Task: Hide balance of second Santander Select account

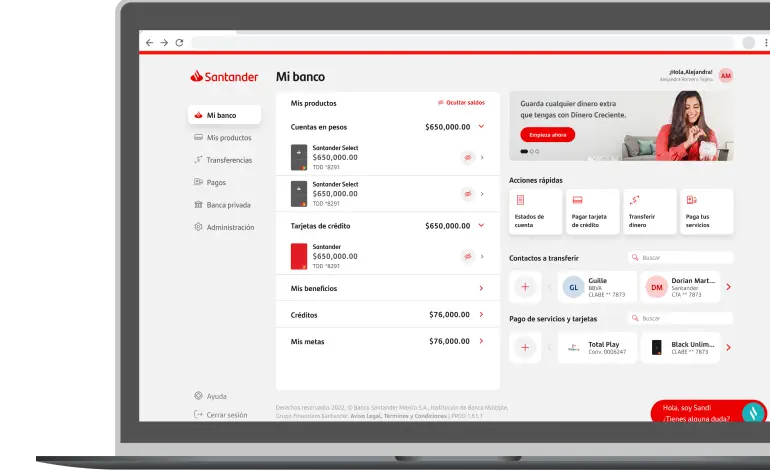Action: pos(468,194)
